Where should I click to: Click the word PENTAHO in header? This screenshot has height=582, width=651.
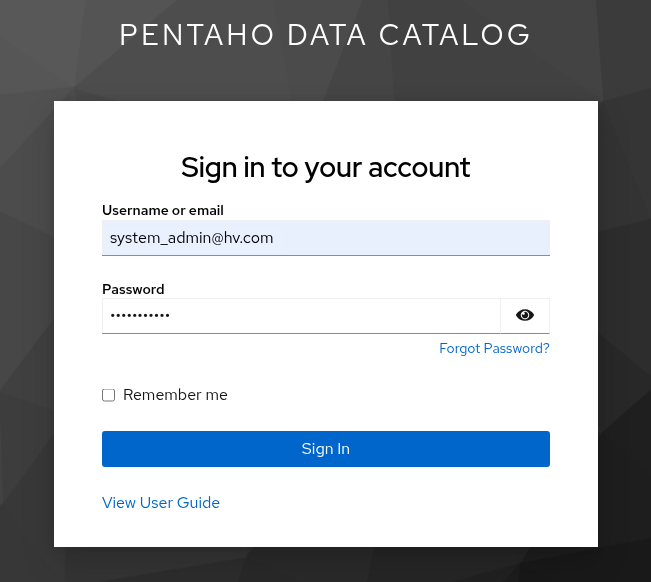[x=197, y=35]
